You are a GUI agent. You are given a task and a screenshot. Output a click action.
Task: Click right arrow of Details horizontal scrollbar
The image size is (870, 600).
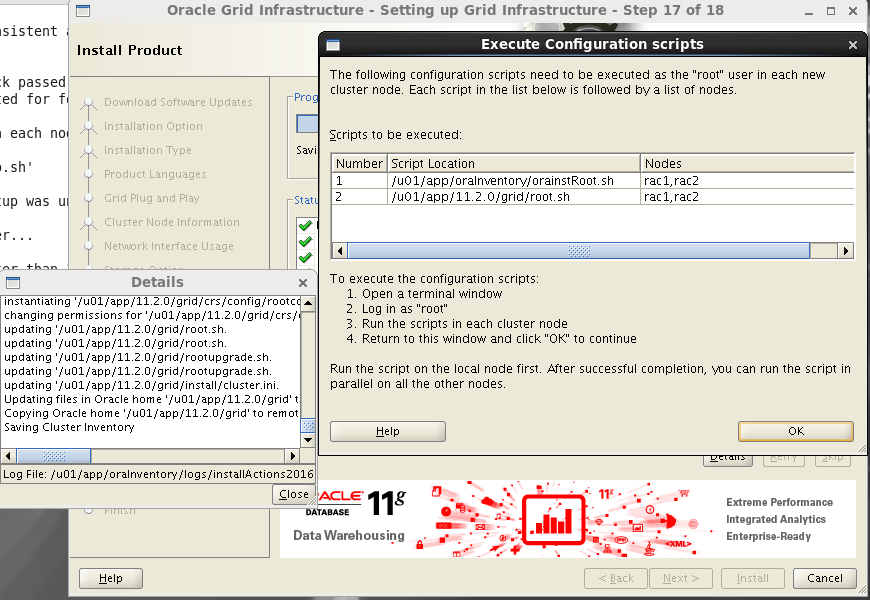(293, 456)
